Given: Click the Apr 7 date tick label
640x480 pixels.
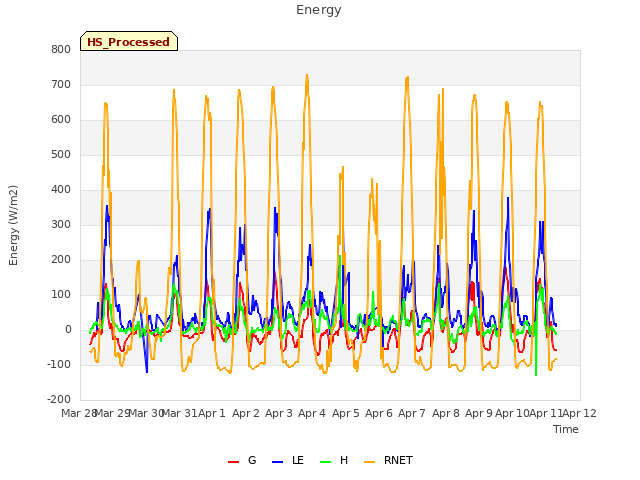Looking at the screenshot, I should (x=412, y=413).
